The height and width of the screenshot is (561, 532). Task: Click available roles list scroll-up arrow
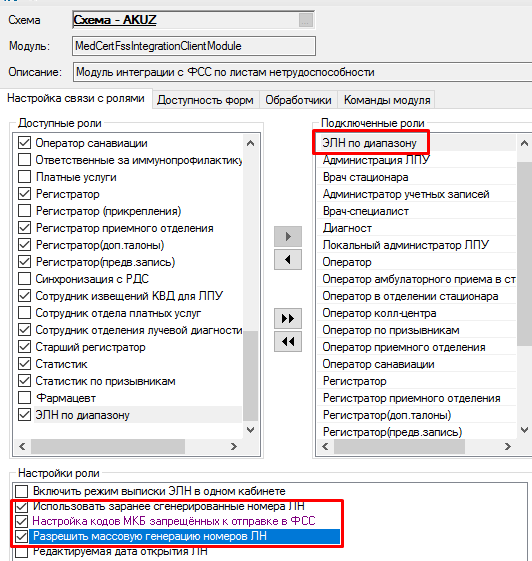pos(250,143)
